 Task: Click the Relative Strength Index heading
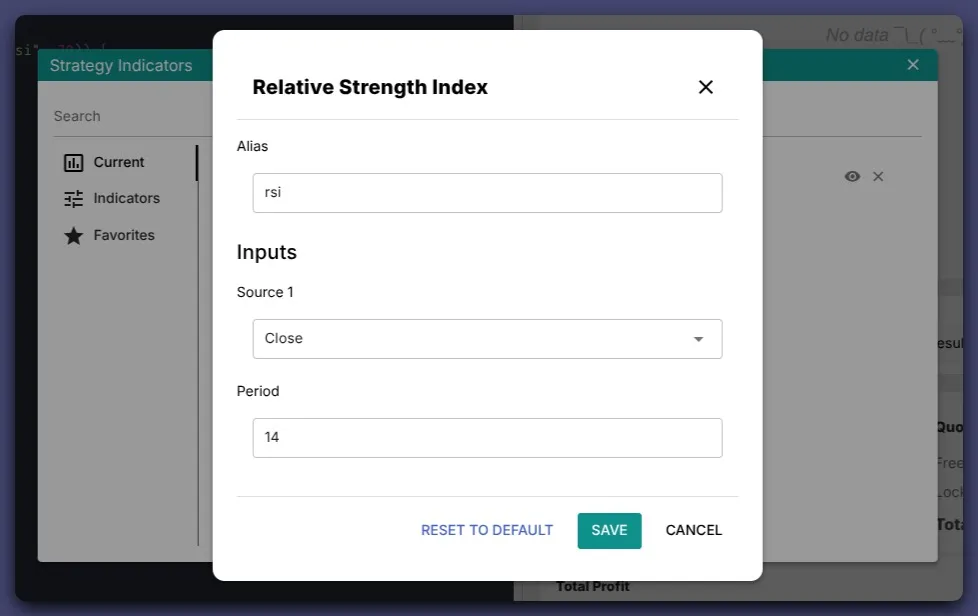pos(370,87)
